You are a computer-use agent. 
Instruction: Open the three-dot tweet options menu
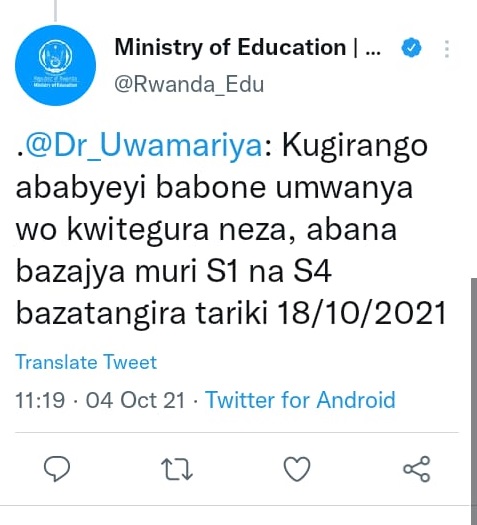447,49
